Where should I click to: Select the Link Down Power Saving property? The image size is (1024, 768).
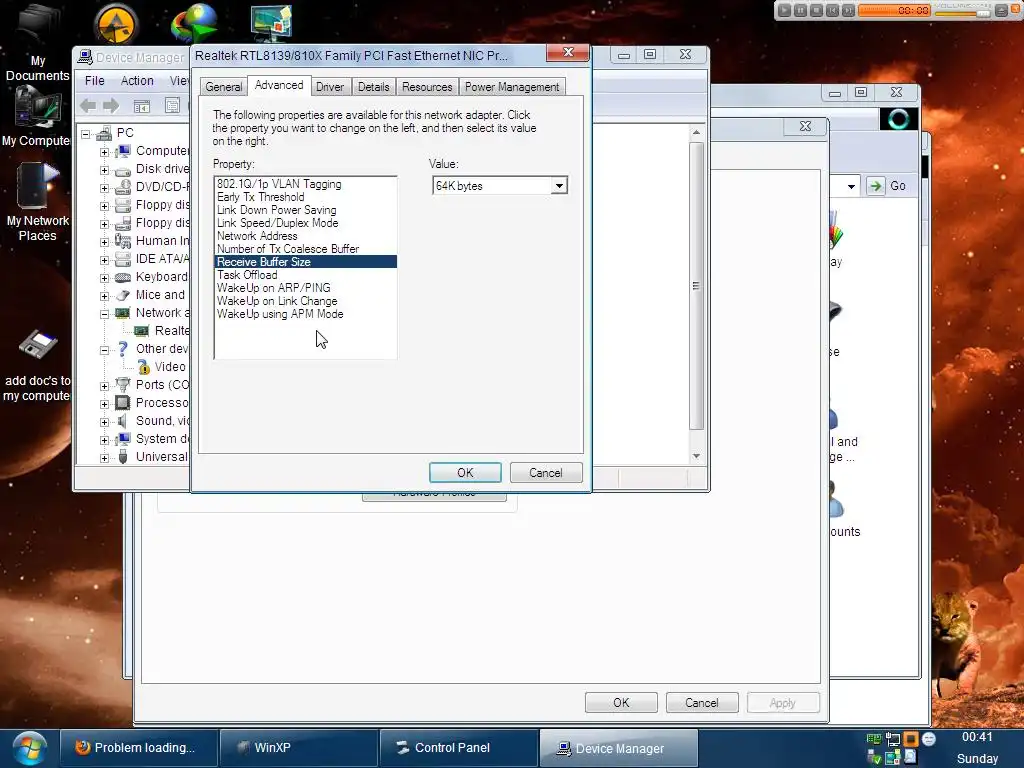[x=305, y=210]
